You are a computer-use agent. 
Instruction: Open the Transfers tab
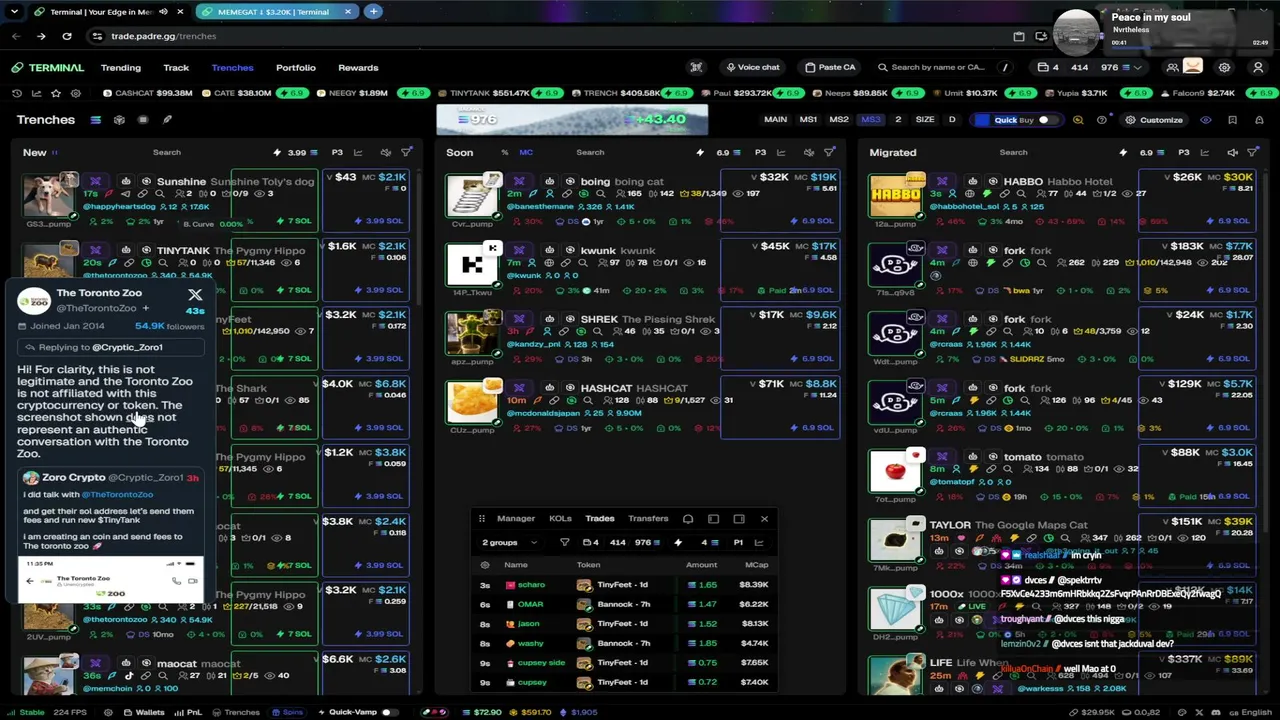point(648,518)
